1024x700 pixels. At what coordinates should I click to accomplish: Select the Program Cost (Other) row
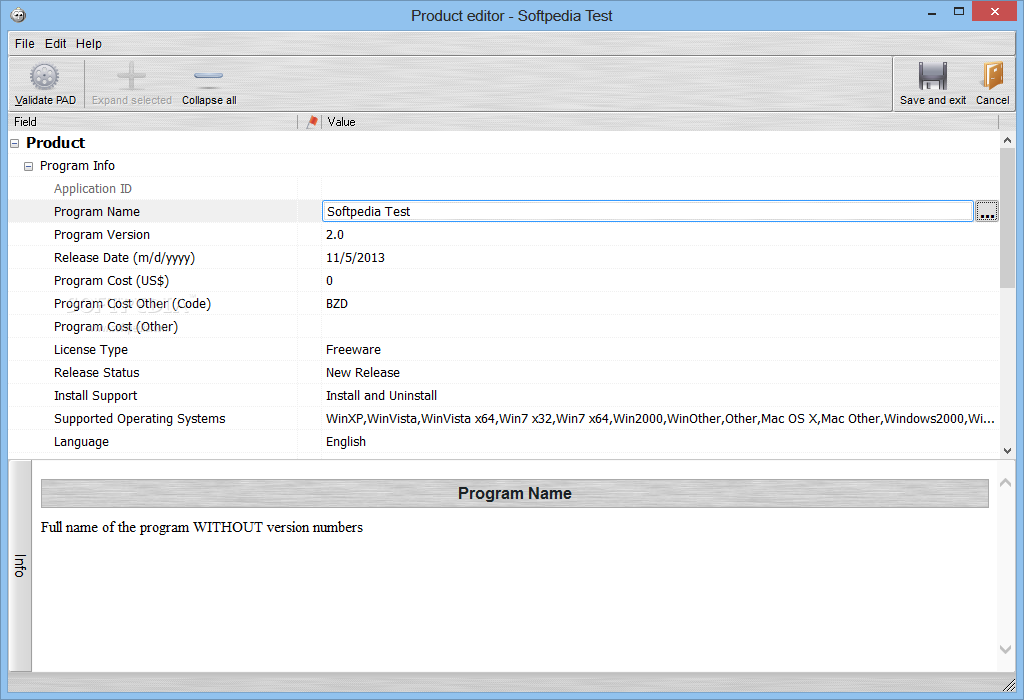coord(504,326)
